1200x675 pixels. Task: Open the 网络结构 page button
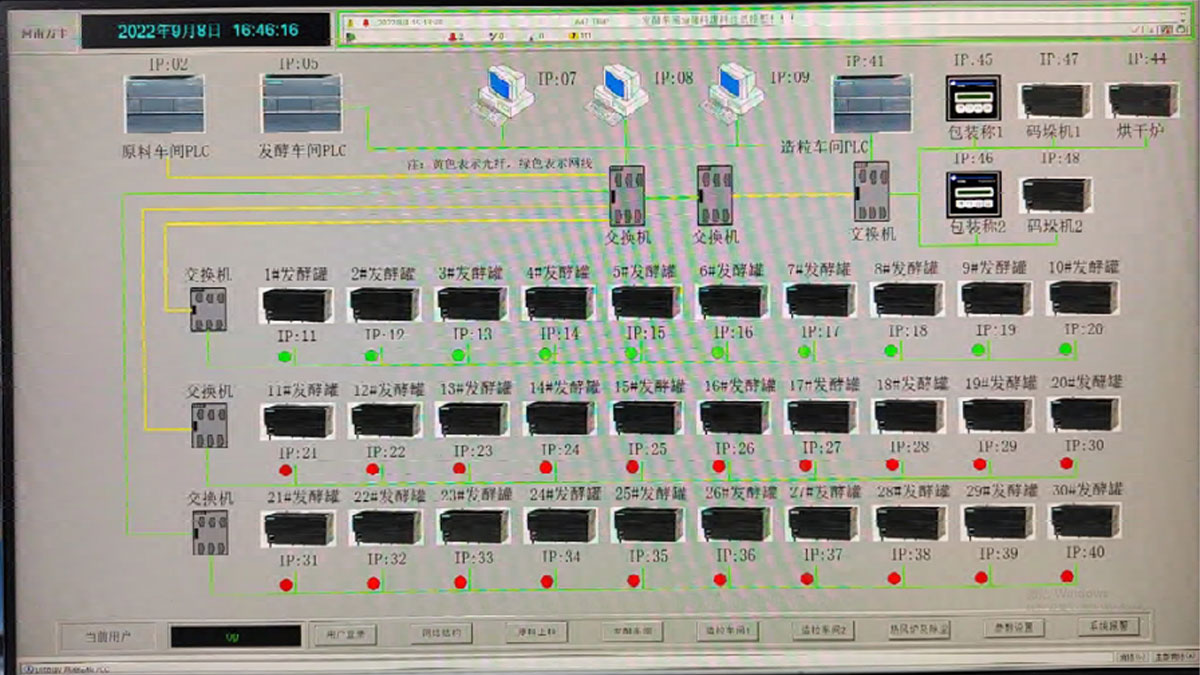442,632
